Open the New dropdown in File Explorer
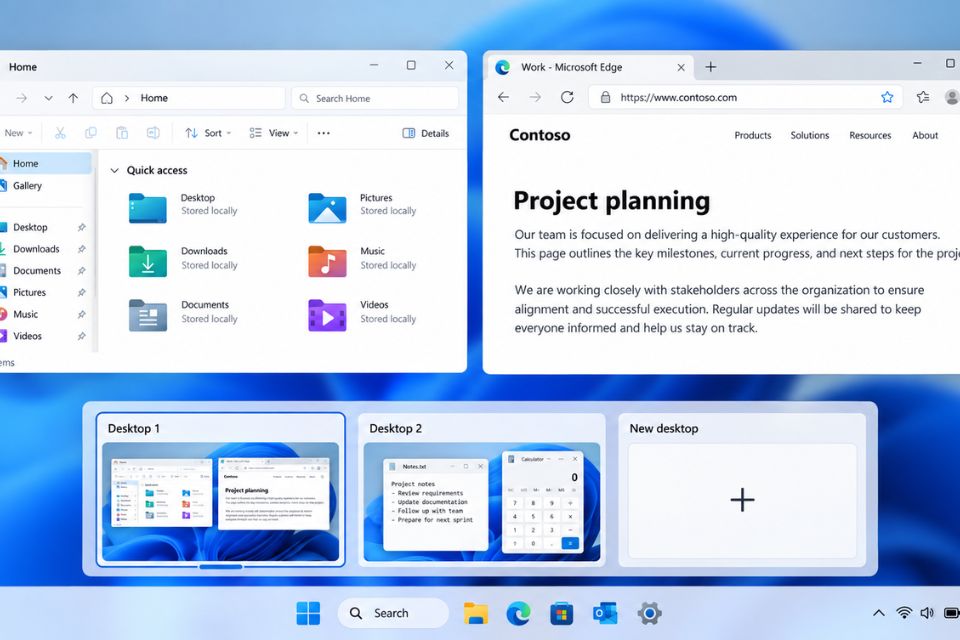 [x=17, y=133]
